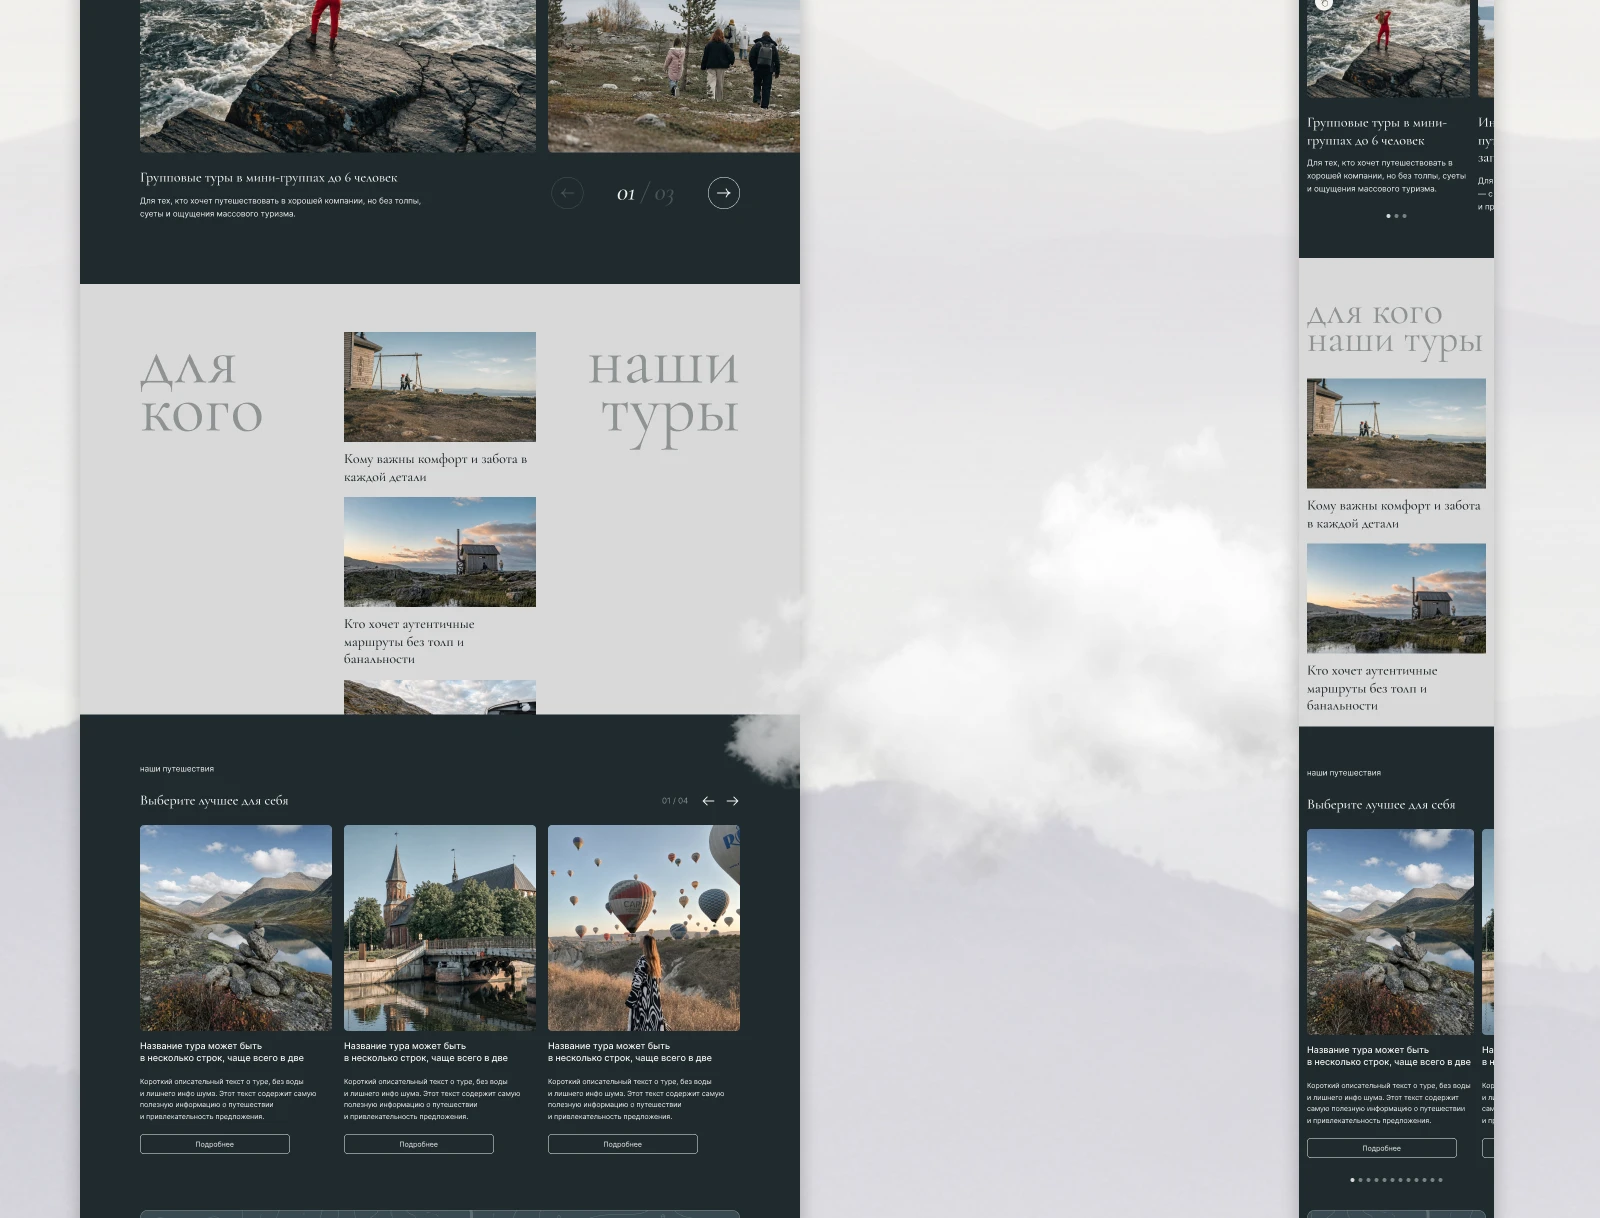Click the 01 / 03 slide counter
Screen dimensions: 1600x1218
[645, 194]
